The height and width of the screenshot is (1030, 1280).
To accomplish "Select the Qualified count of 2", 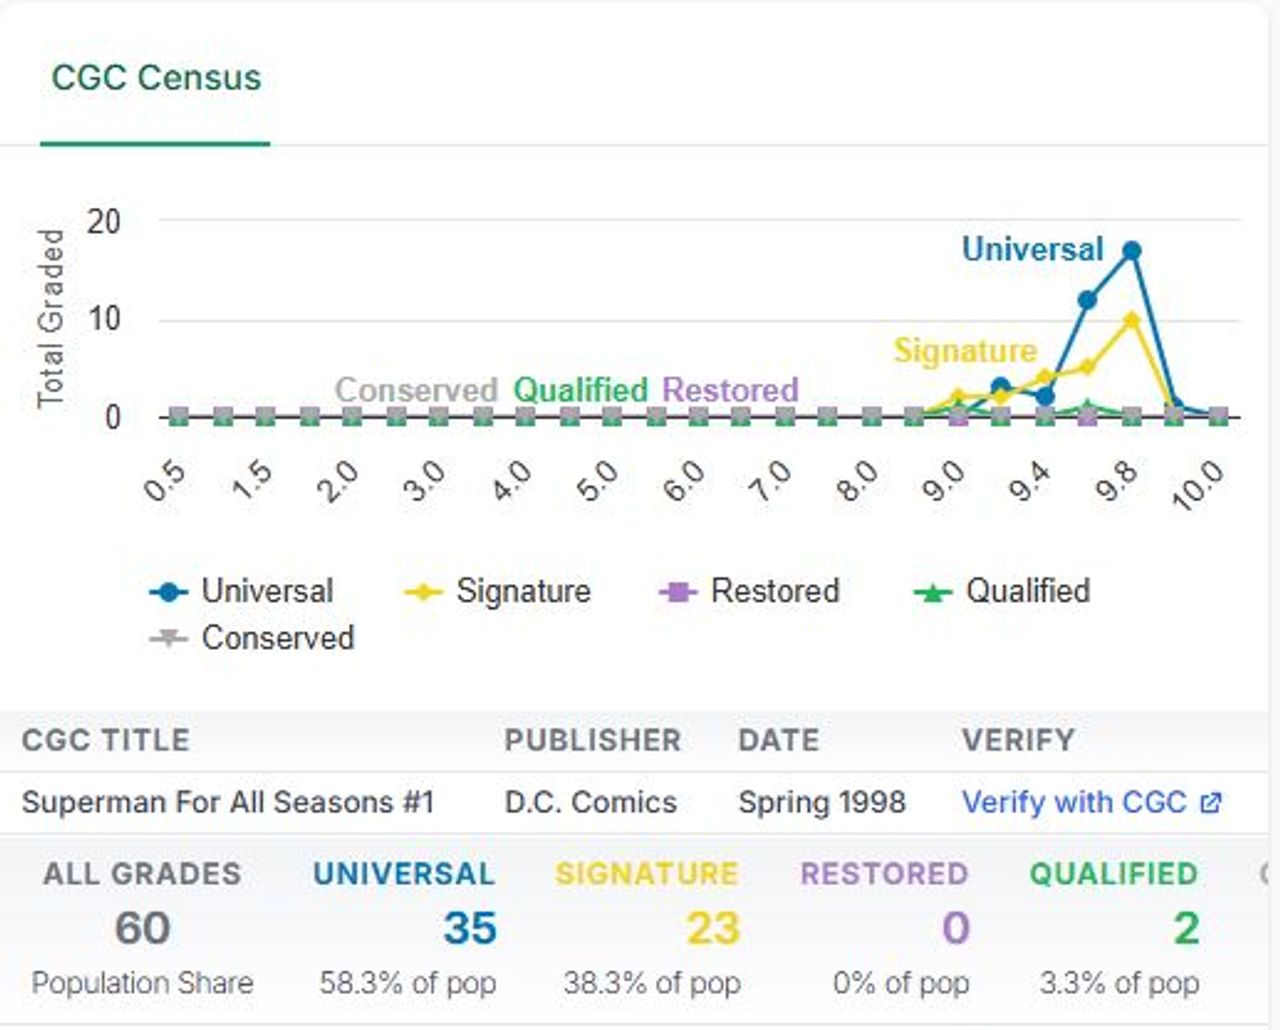I will pyautogui.click(x=1186, y=928).
